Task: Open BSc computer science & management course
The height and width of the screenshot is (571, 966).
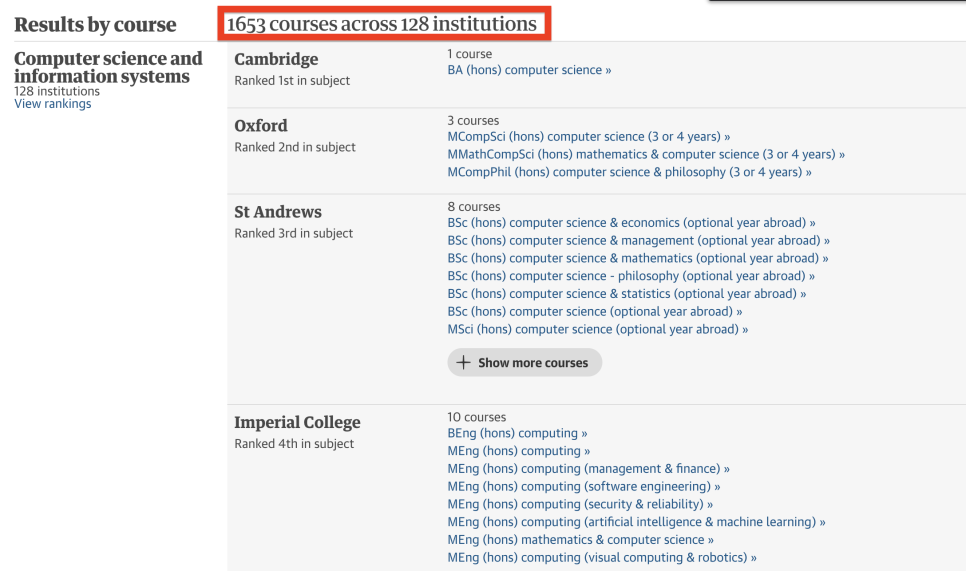Action: coord(638,241)
